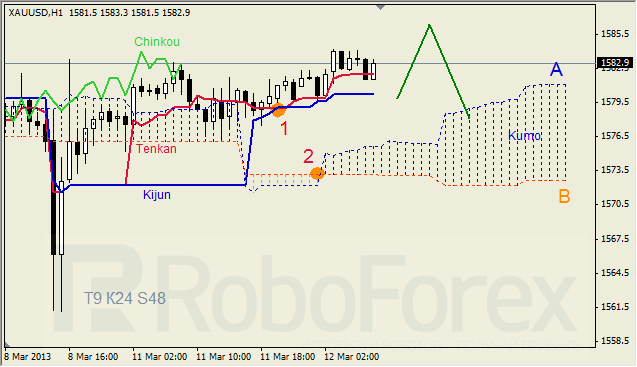Click the 12 Mar 02:00 time label
Image resolution: width=637 pixels, height=367 pixels.
[x=351, y=357]
